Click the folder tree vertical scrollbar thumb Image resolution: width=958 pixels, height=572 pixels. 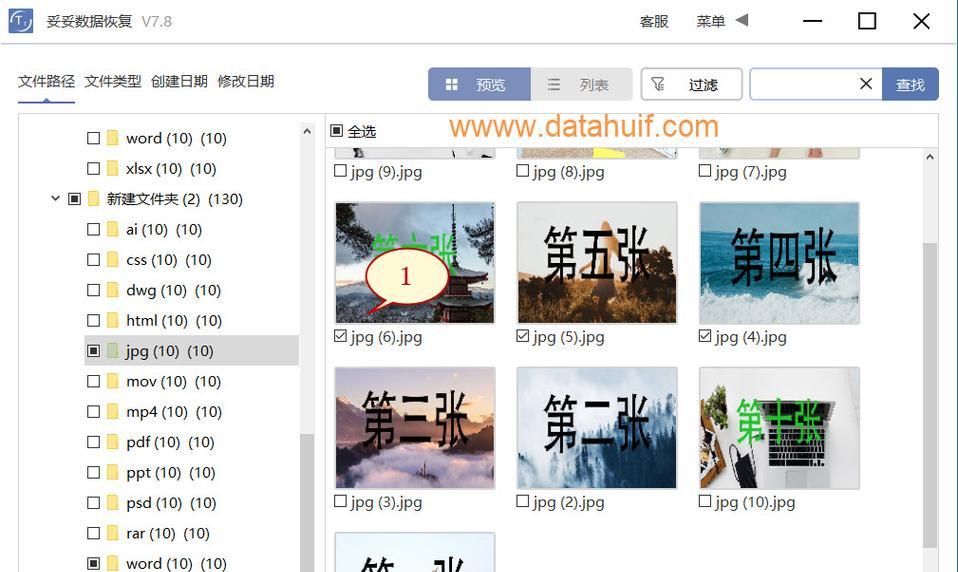[307, 502]
